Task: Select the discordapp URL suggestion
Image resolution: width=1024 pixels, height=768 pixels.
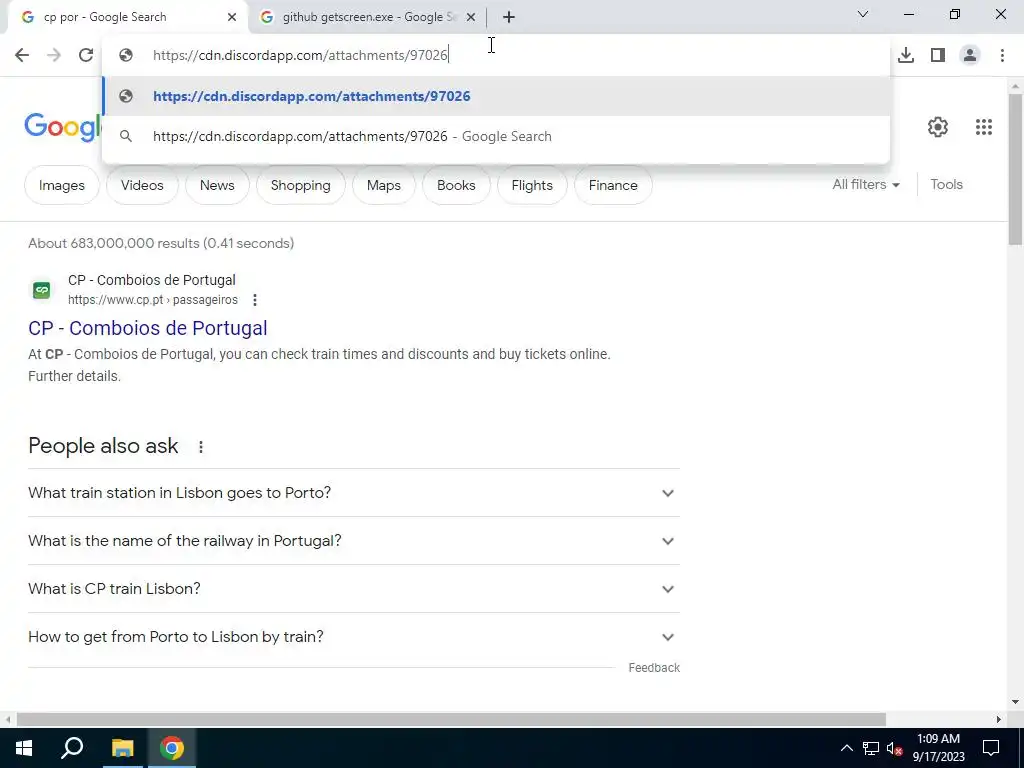Action: point(496,96)
